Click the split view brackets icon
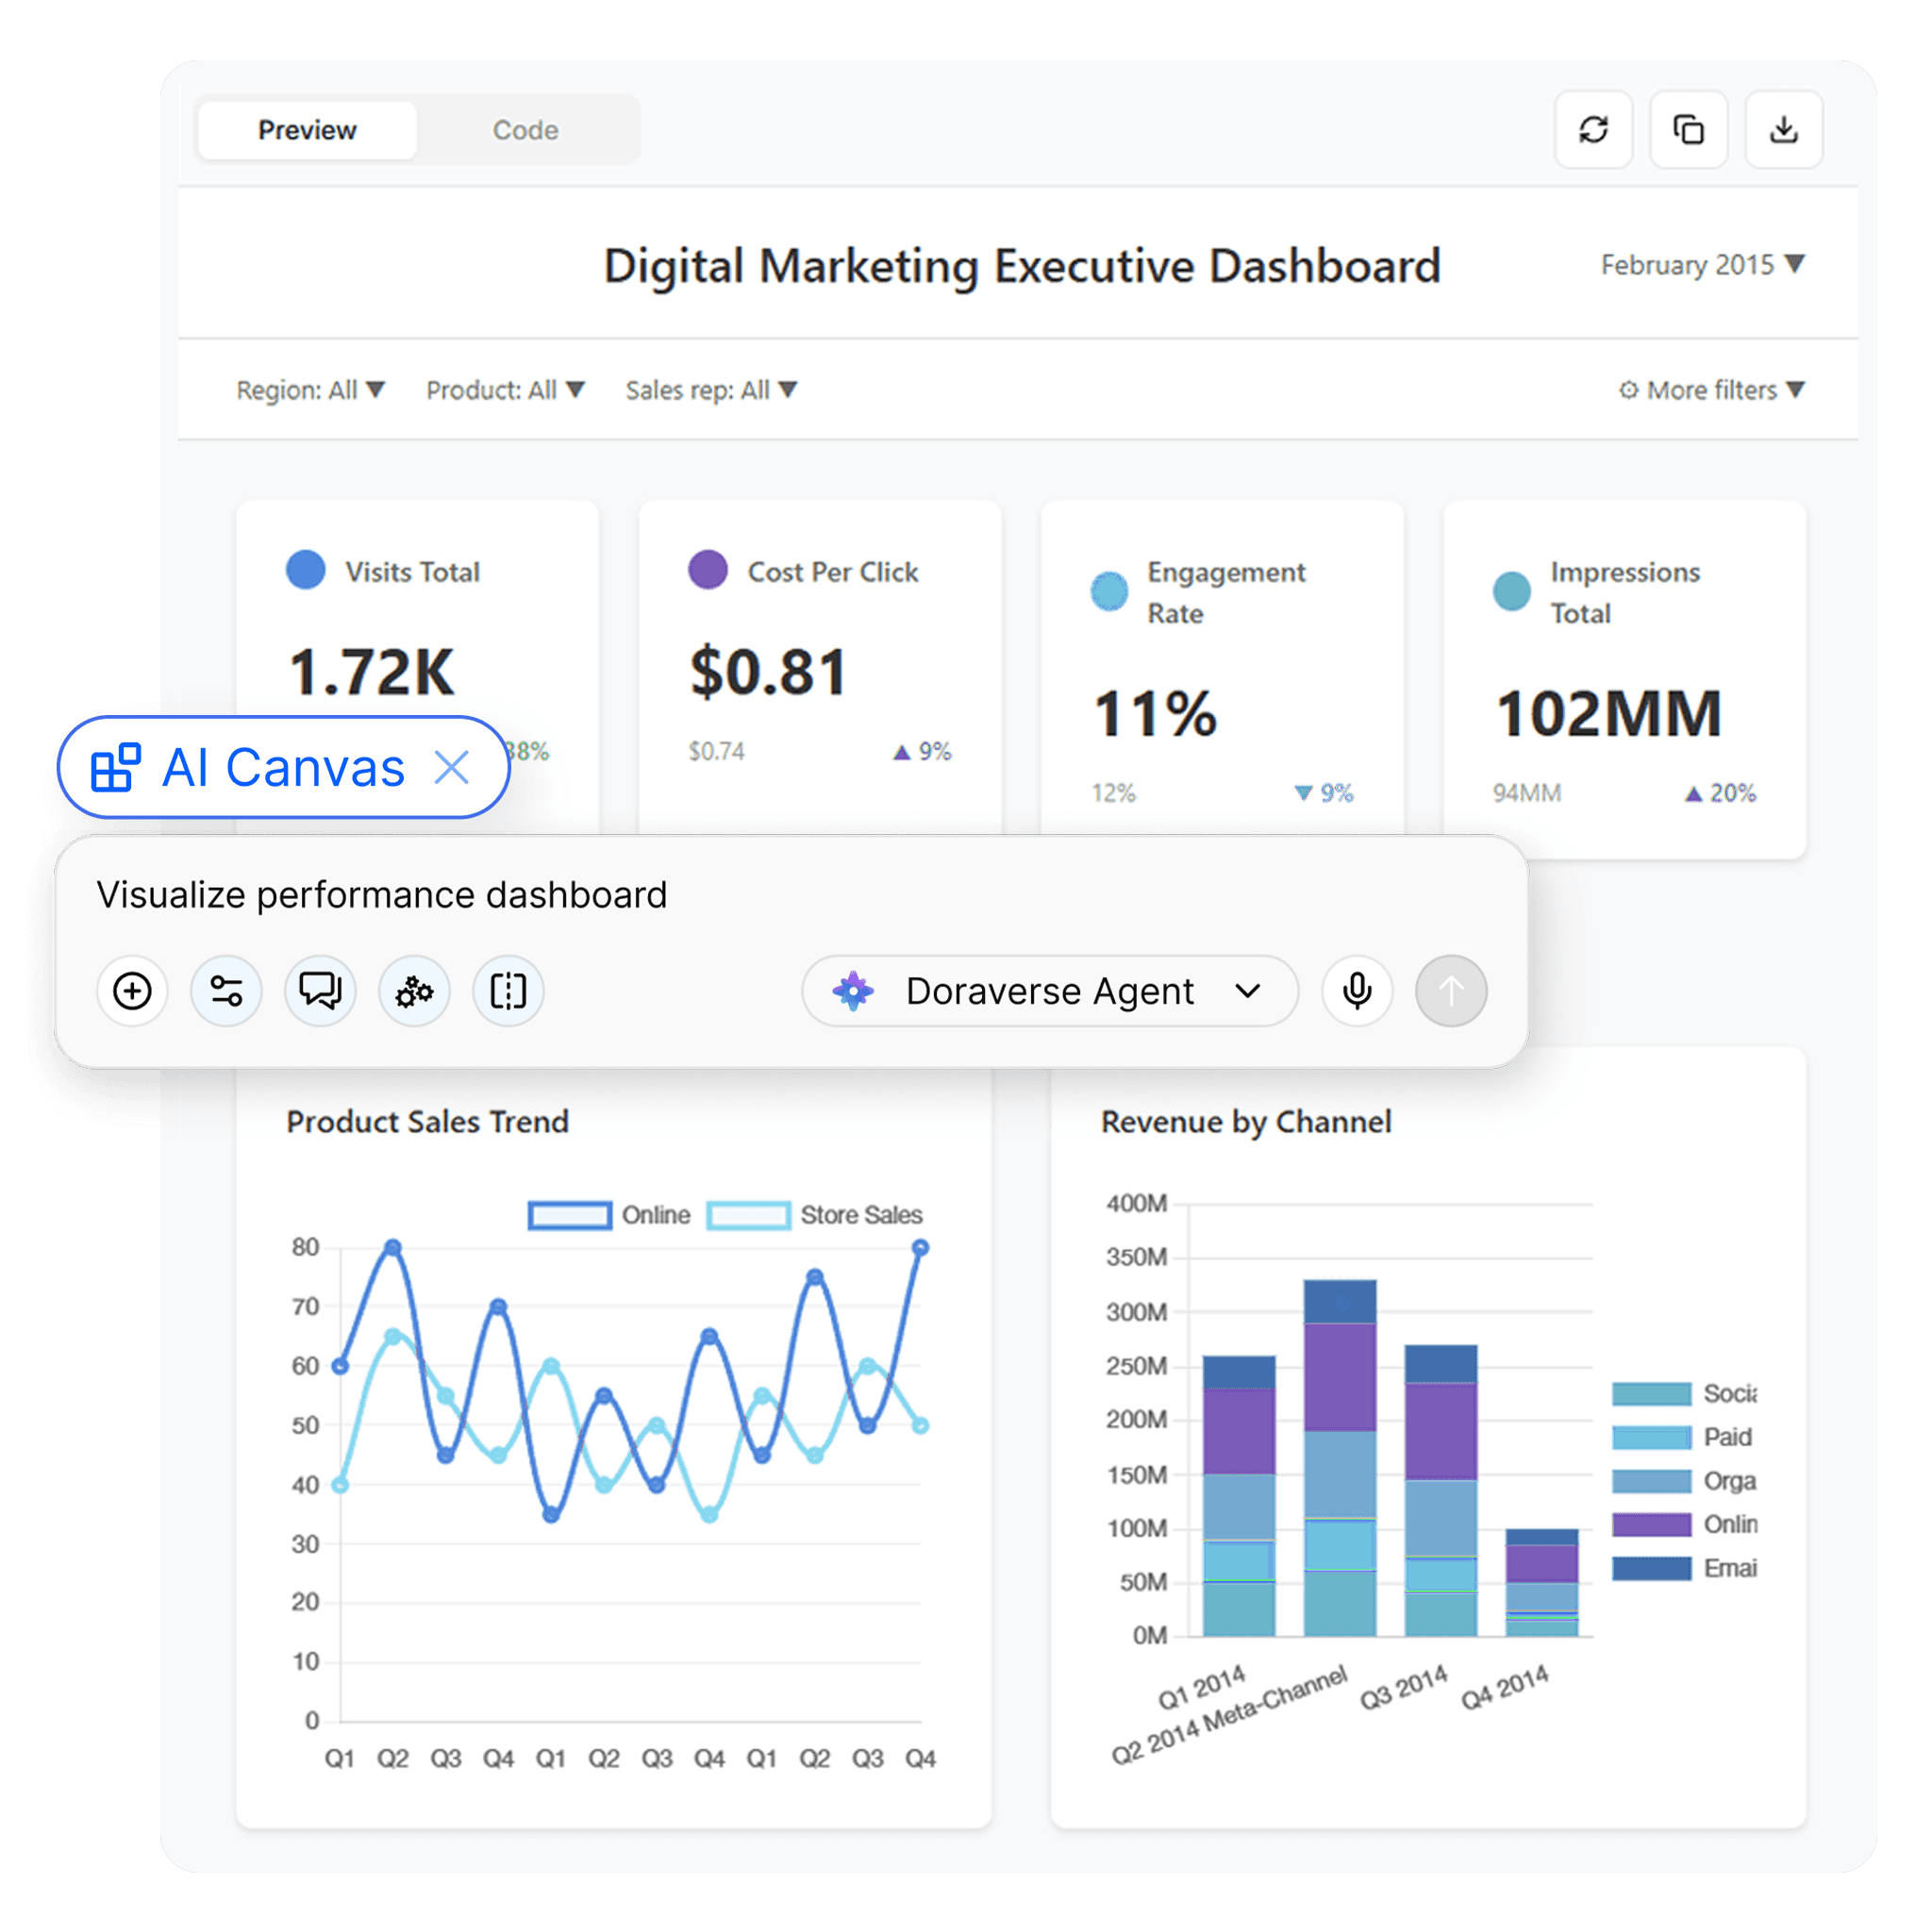The height and width of the screenshot is (1932, 1932). pos(508,991)
